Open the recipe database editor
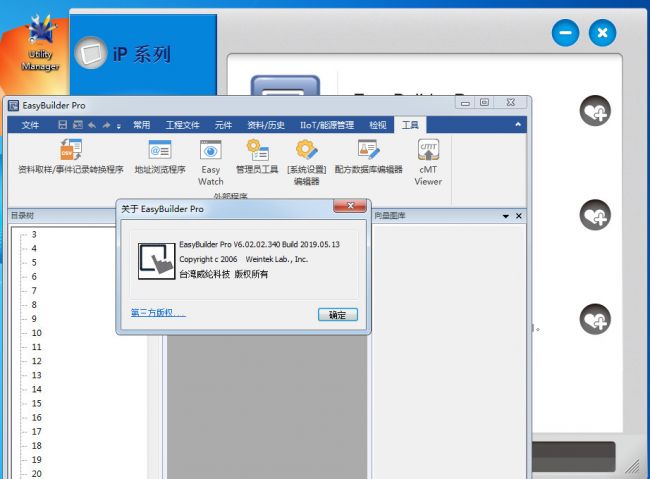Screen dimensions: 650x479 (x=369, y=157)
